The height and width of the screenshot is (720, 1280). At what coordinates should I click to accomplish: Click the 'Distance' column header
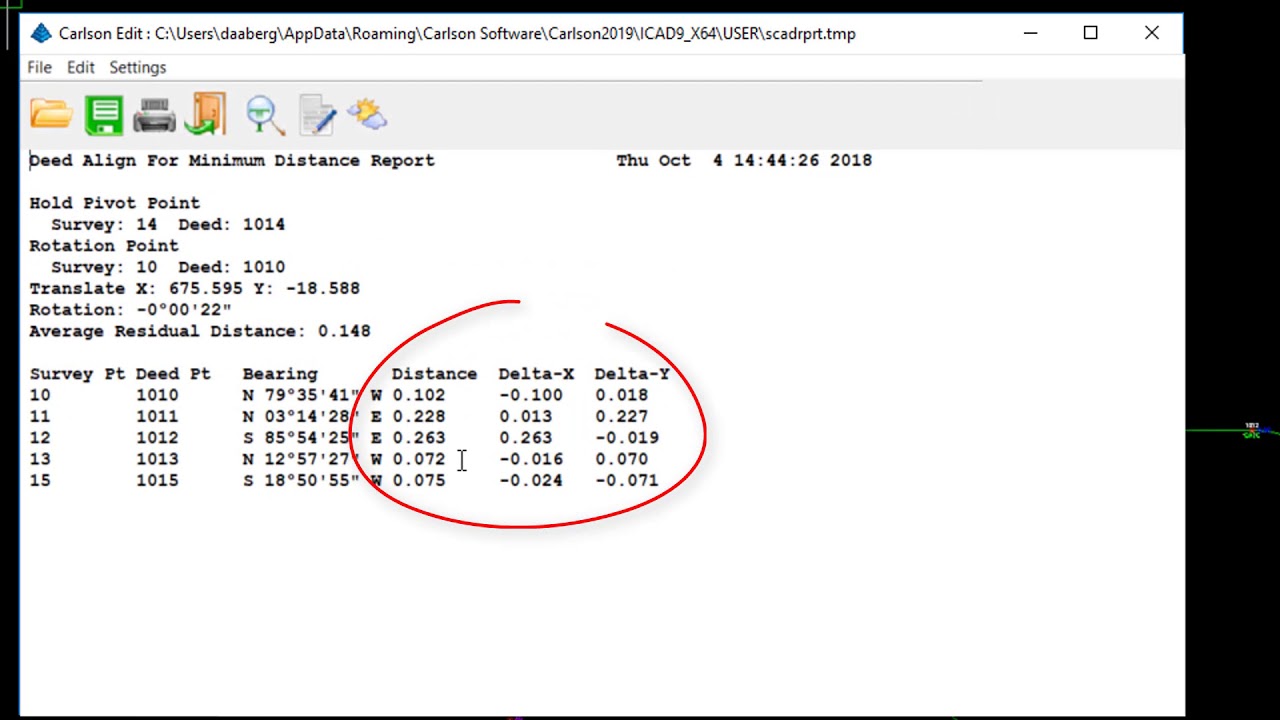tap(434, 374)
